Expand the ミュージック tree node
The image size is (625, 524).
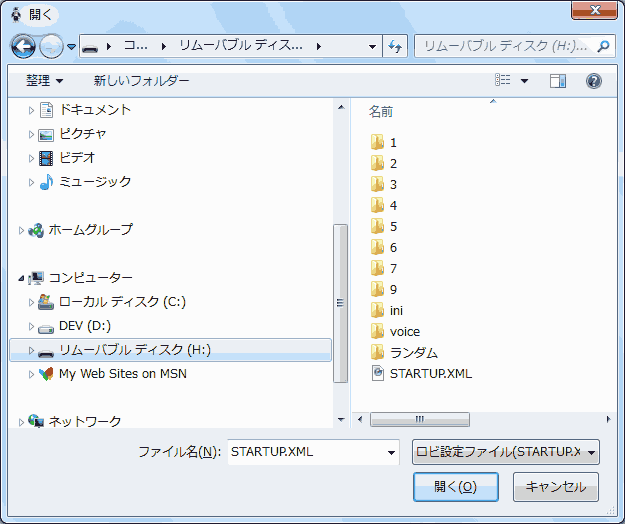(31, 183)
